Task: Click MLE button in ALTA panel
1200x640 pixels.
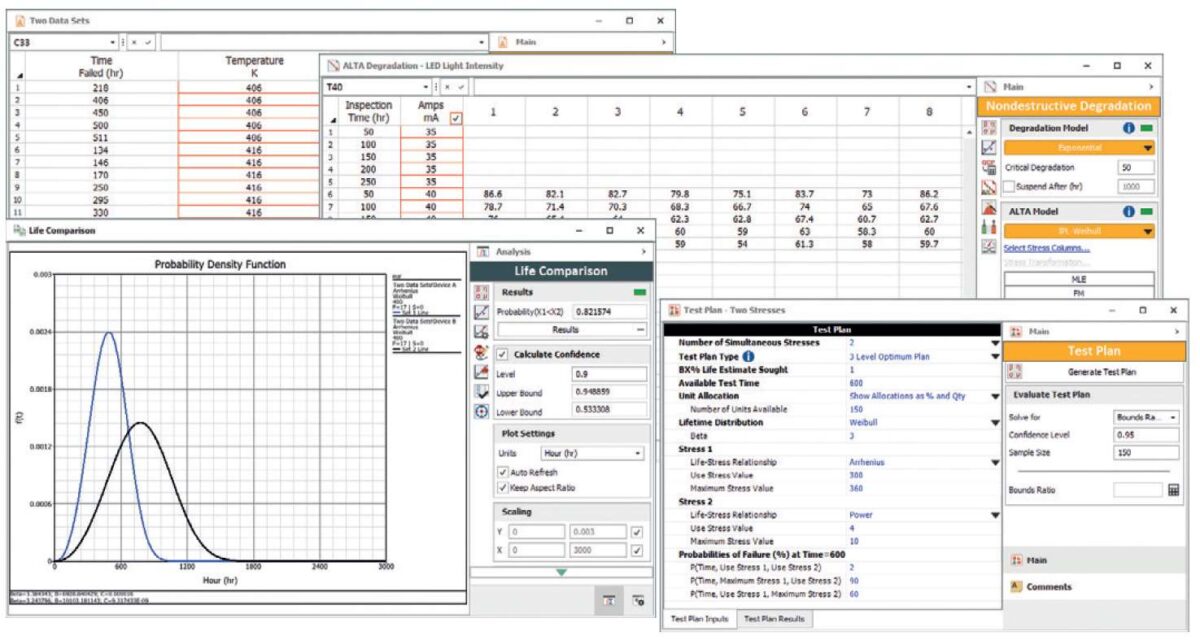Action: pyautogui.click(x=1079, y=280)
